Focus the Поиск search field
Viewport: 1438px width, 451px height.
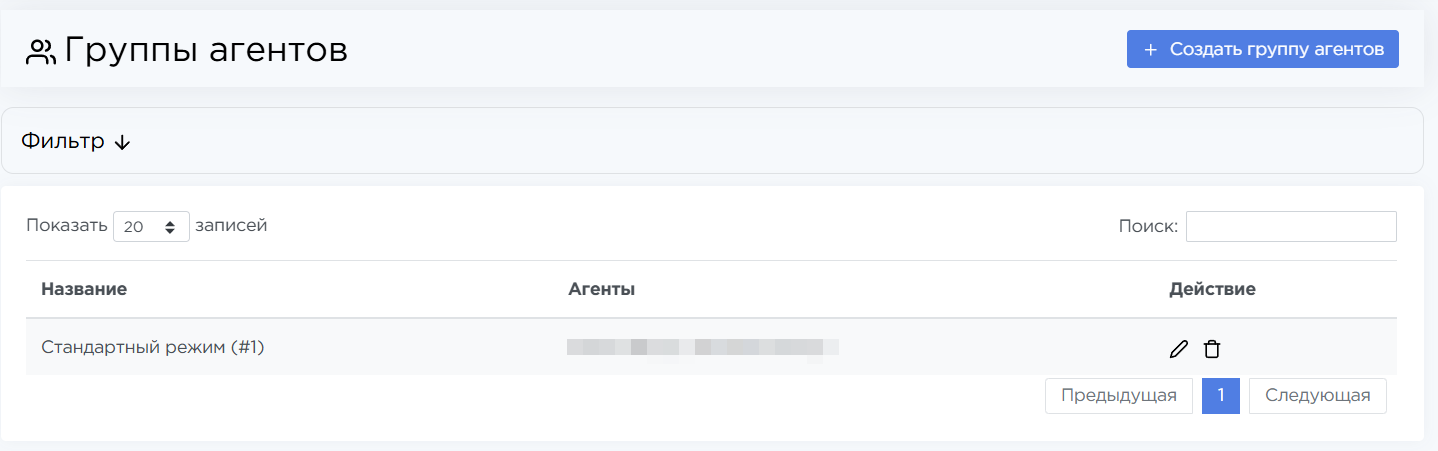(x=1290, y=227)
